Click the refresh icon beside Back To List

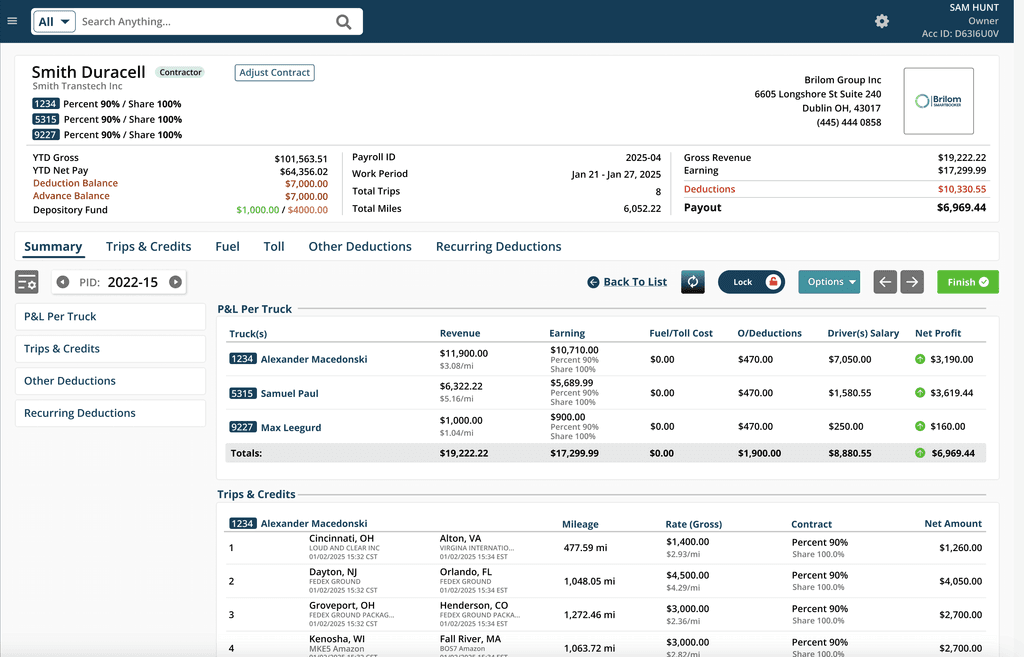[x=692, y=282]
